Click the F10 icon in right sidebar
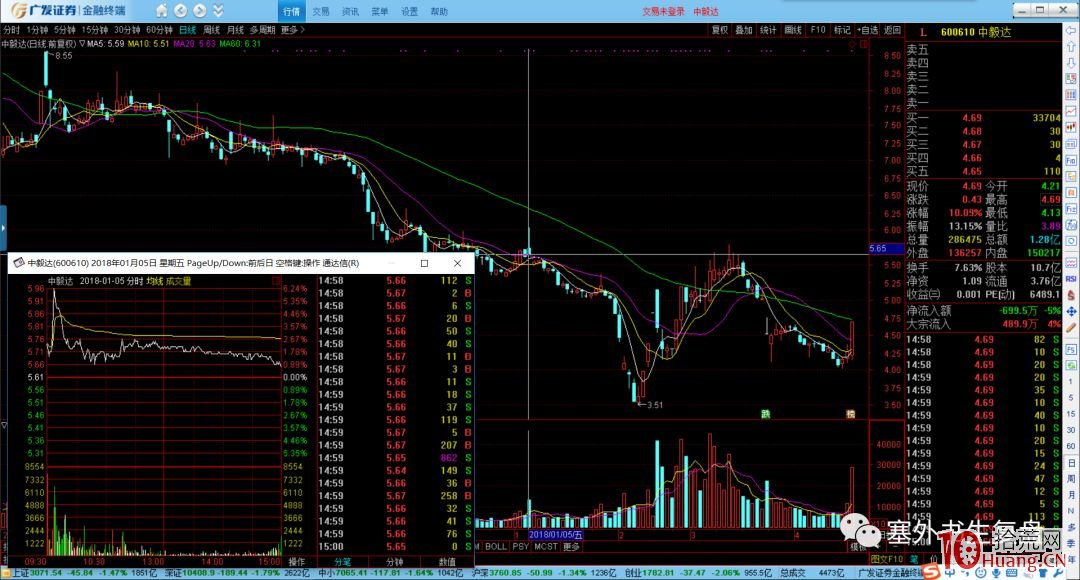Viewport: 1080px width, 580px height. click(1071, 160)
